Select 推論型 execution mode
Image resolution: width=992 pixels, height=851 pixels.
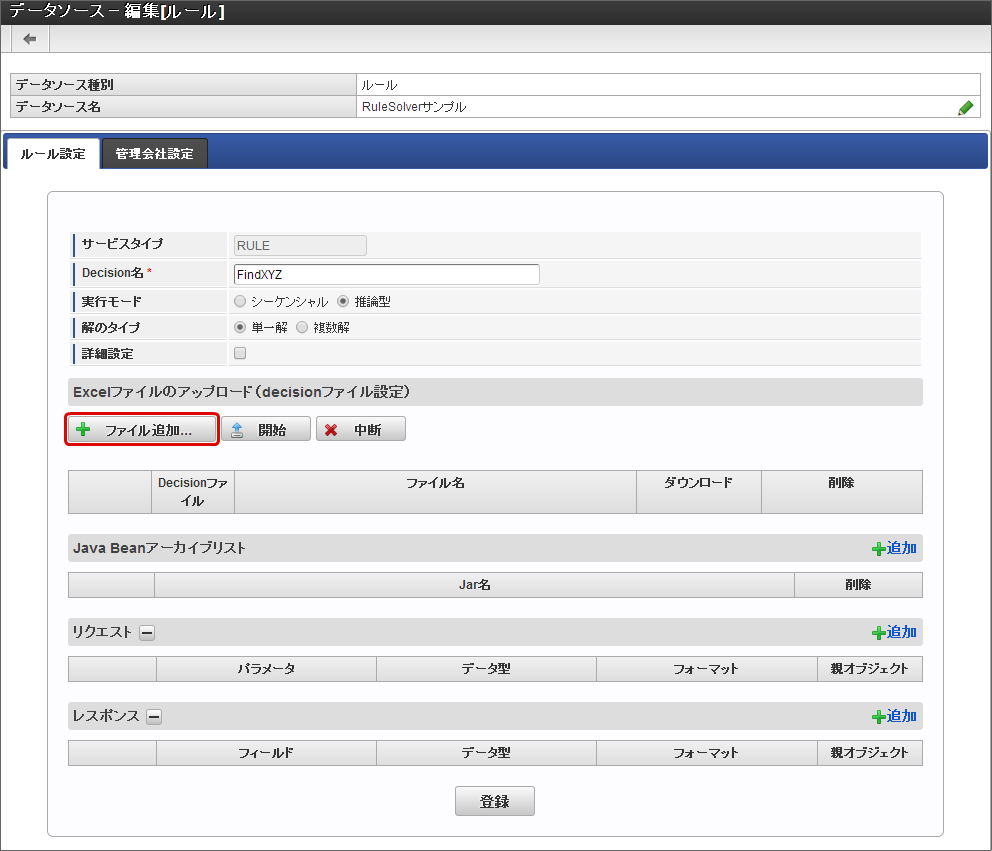(x=343, y=301)
